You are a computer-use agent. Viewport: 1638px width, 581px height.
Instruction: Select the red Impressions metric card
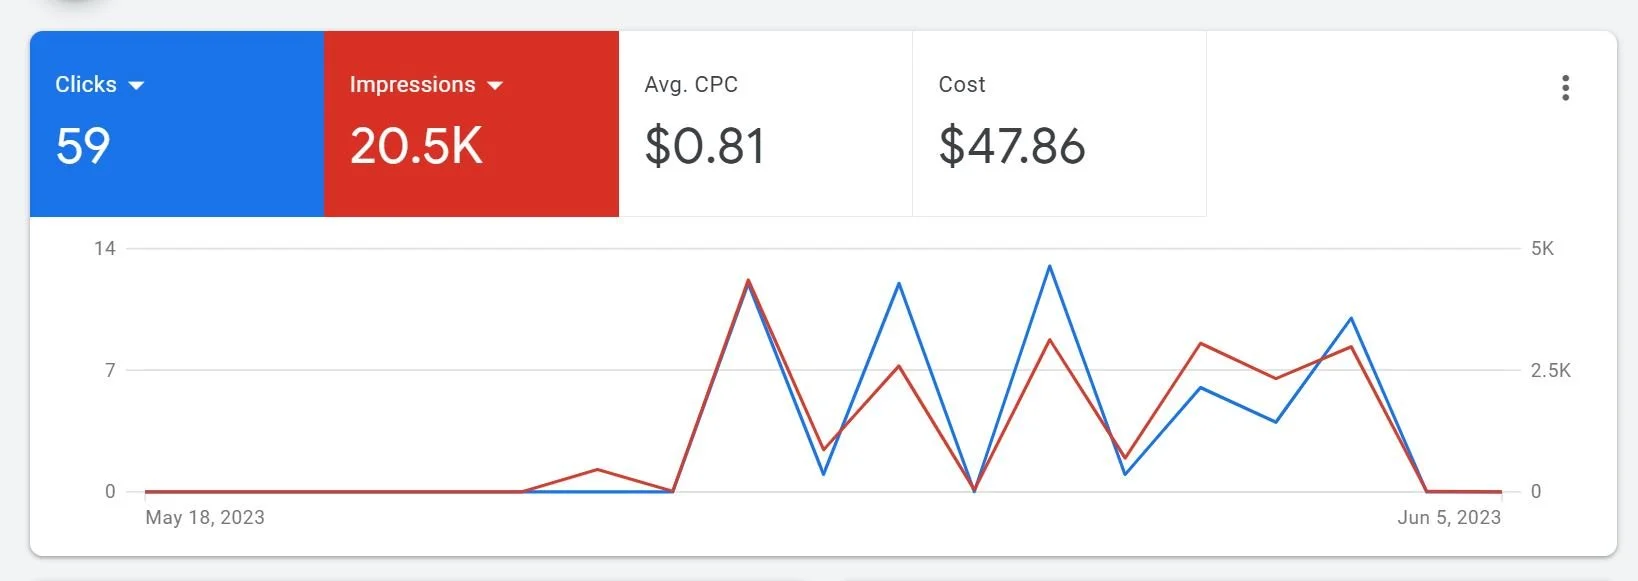pyautogui.click(x=471, y=124)
